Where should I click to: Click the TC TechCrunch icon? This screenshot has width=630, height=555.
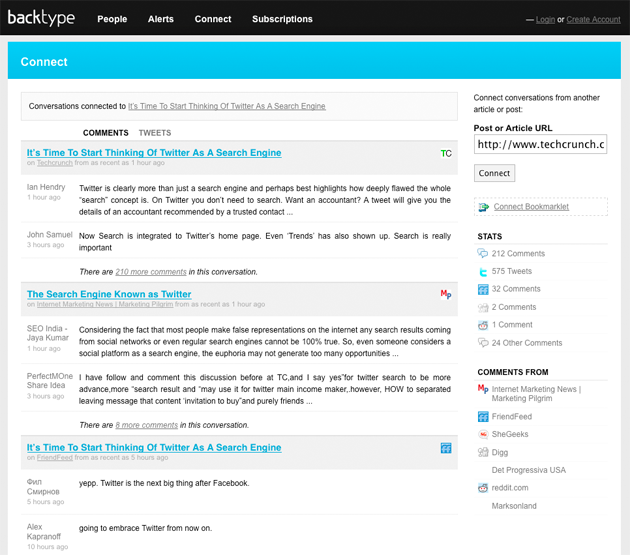point(446,153)
